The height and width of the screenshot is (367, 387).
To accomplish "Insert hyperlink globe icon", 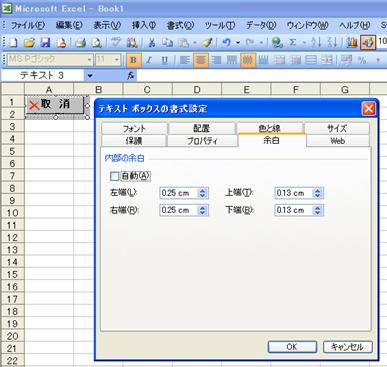I will click(x=277, y=43).
